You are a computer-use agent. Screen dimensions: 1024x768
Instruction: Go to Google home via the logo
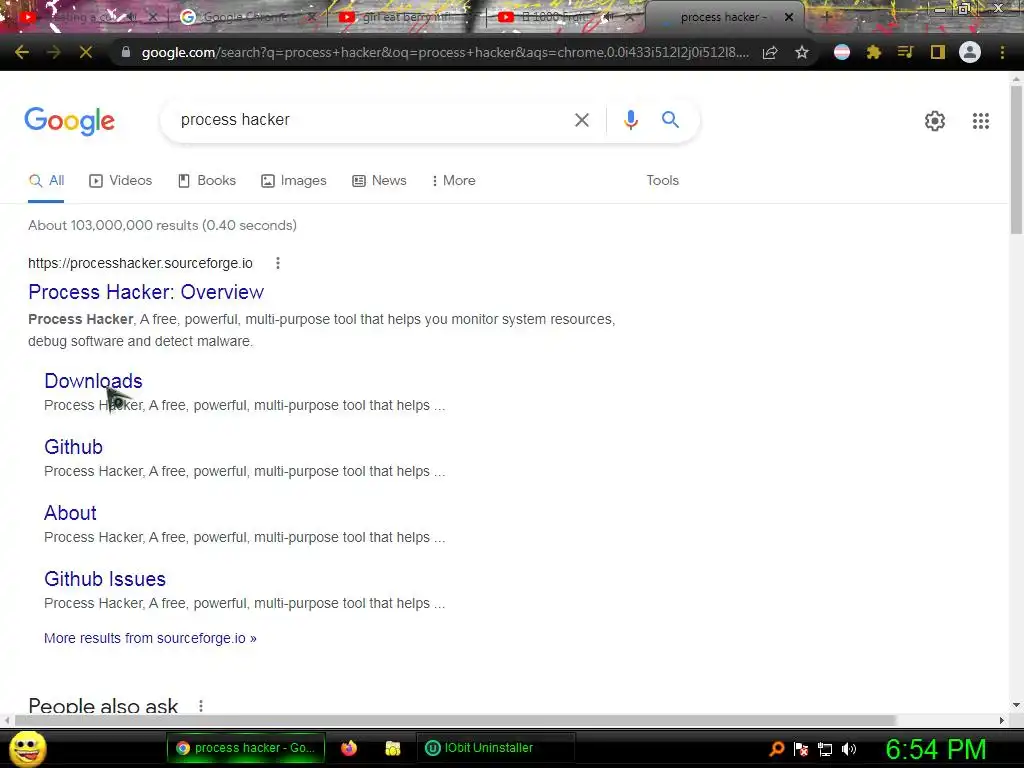click(x=70, y=121)
